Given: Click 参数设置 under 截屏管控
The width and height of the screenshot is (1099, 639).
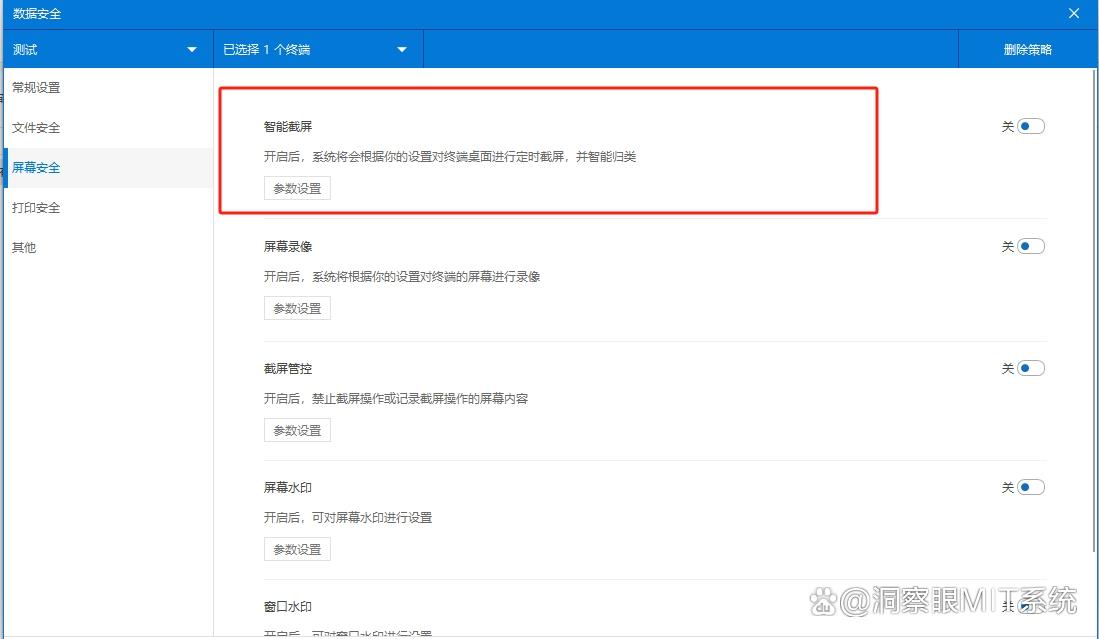Looking at the screenshot, I should pos(296,430).
